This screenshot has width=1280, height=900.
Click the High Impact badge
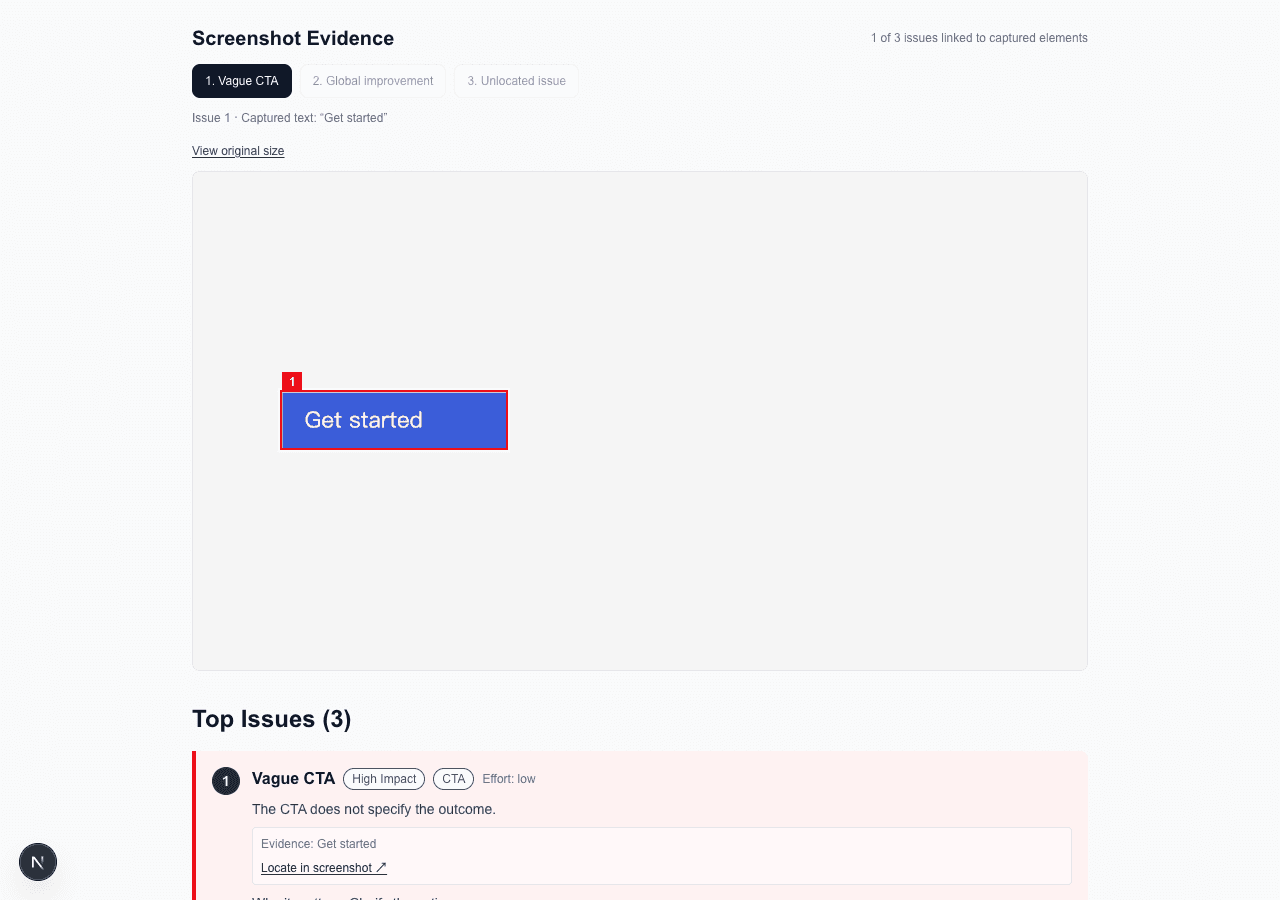pyautogui.click(x=384, y=779)
